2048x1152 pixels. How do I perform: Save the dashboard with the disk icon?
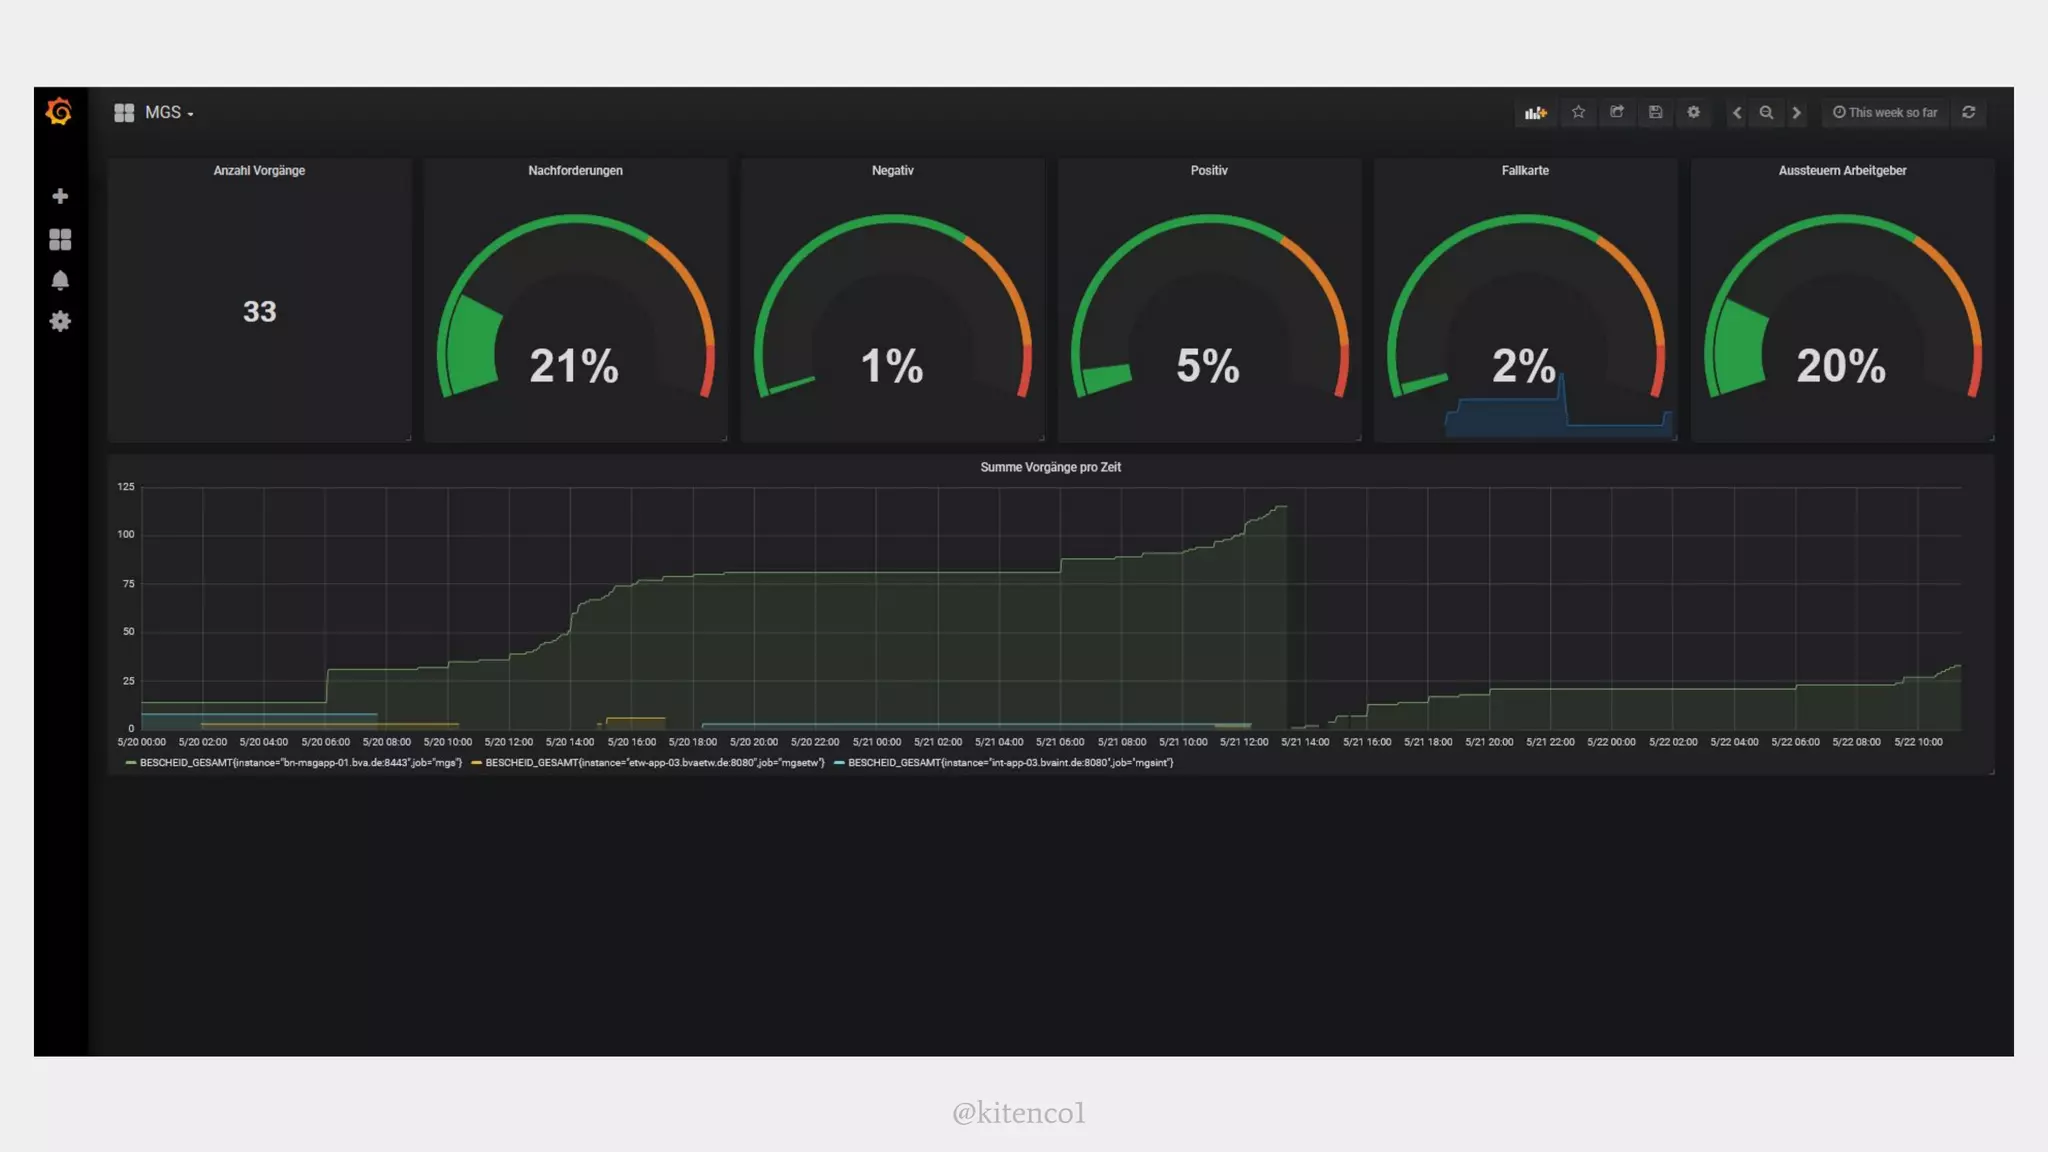(x=1655, y=112)
